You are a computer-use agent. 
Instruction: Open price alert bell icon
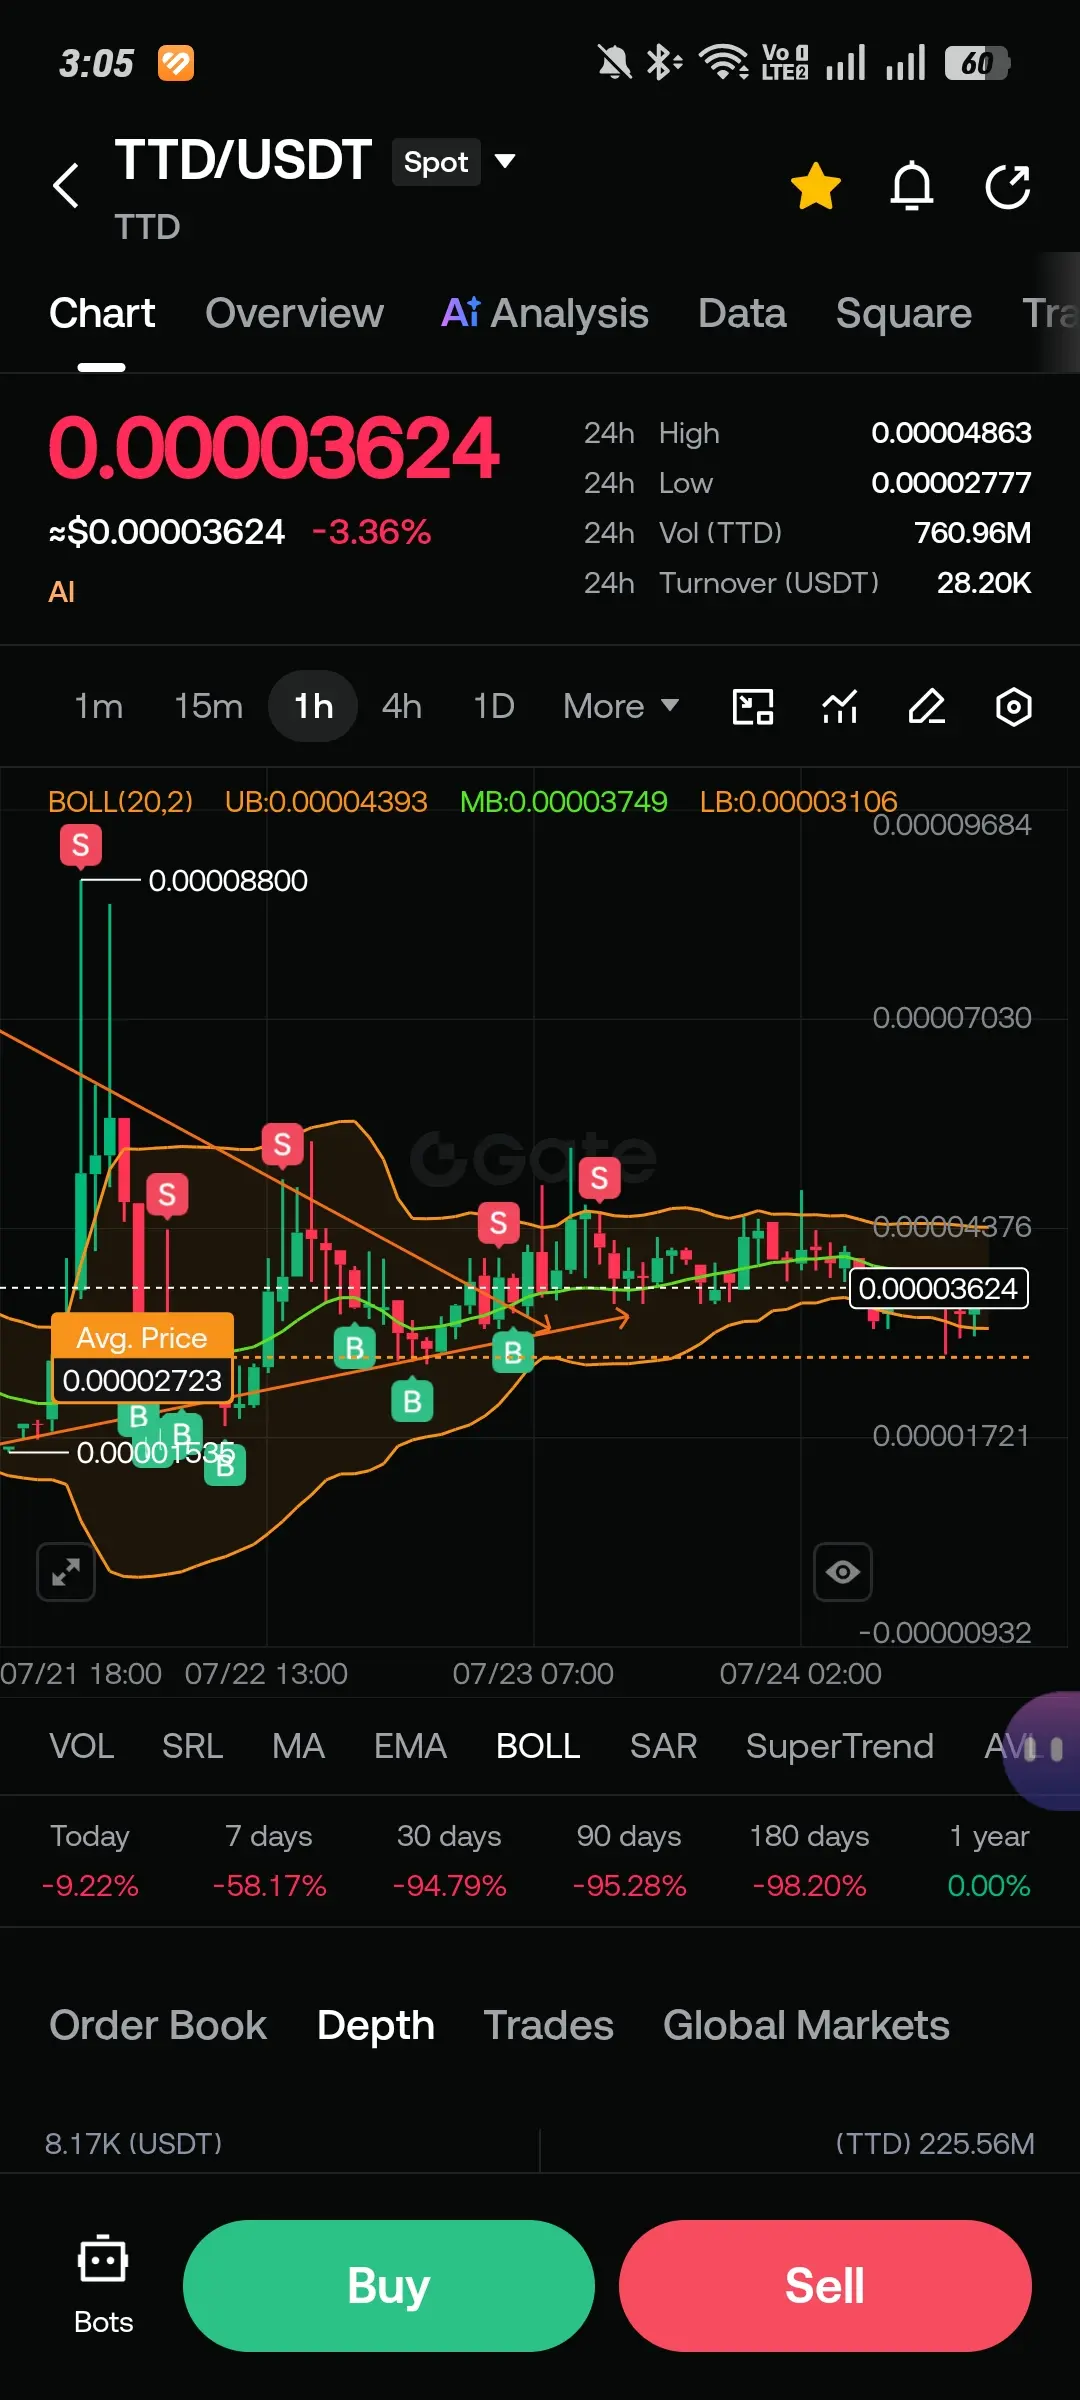click(912, 186)
